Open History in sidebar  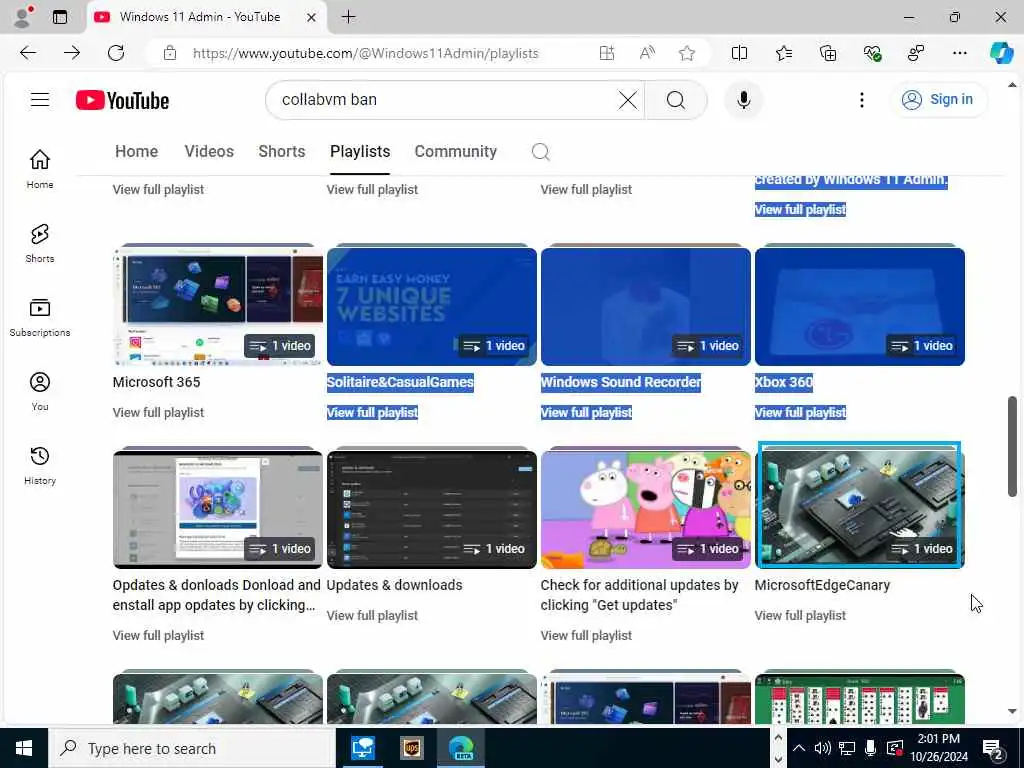point(40,465)
